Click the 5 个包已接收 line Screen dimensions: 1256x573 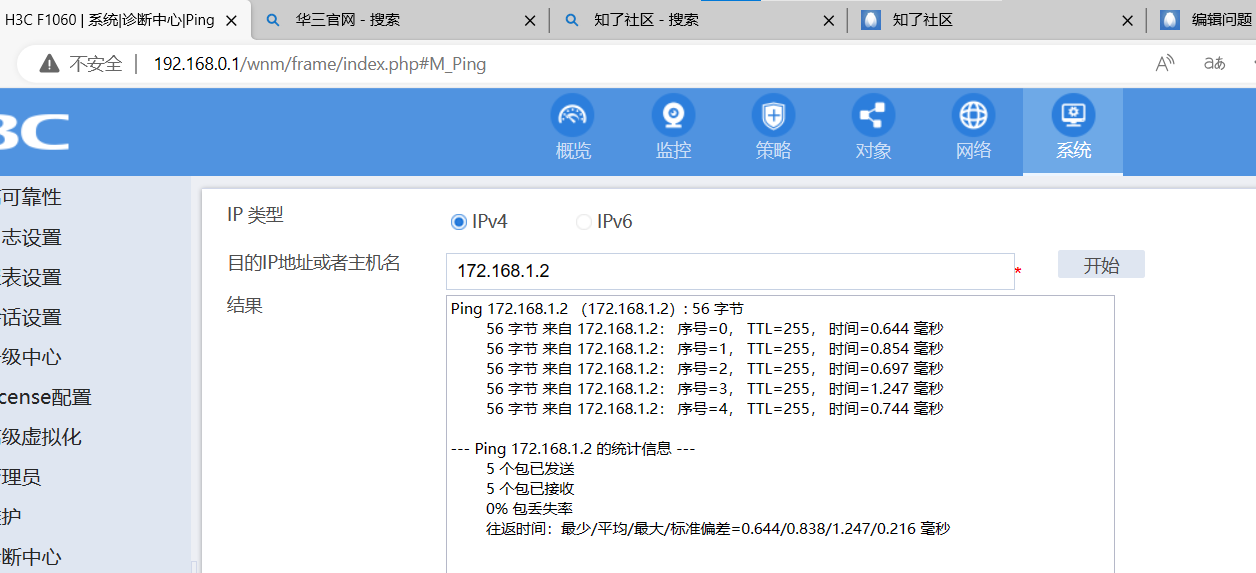click(530, 488)
